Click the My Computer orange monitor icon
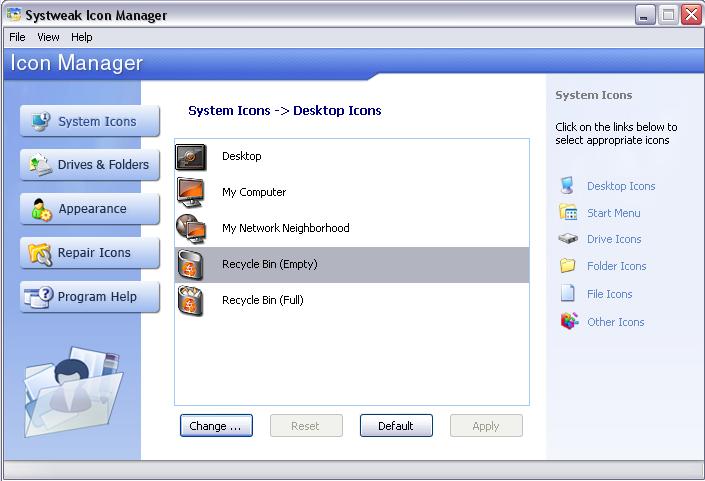Image resolution: width=705 pixels, height=481 pixels. pyautogui.click(x=191, y=192)
